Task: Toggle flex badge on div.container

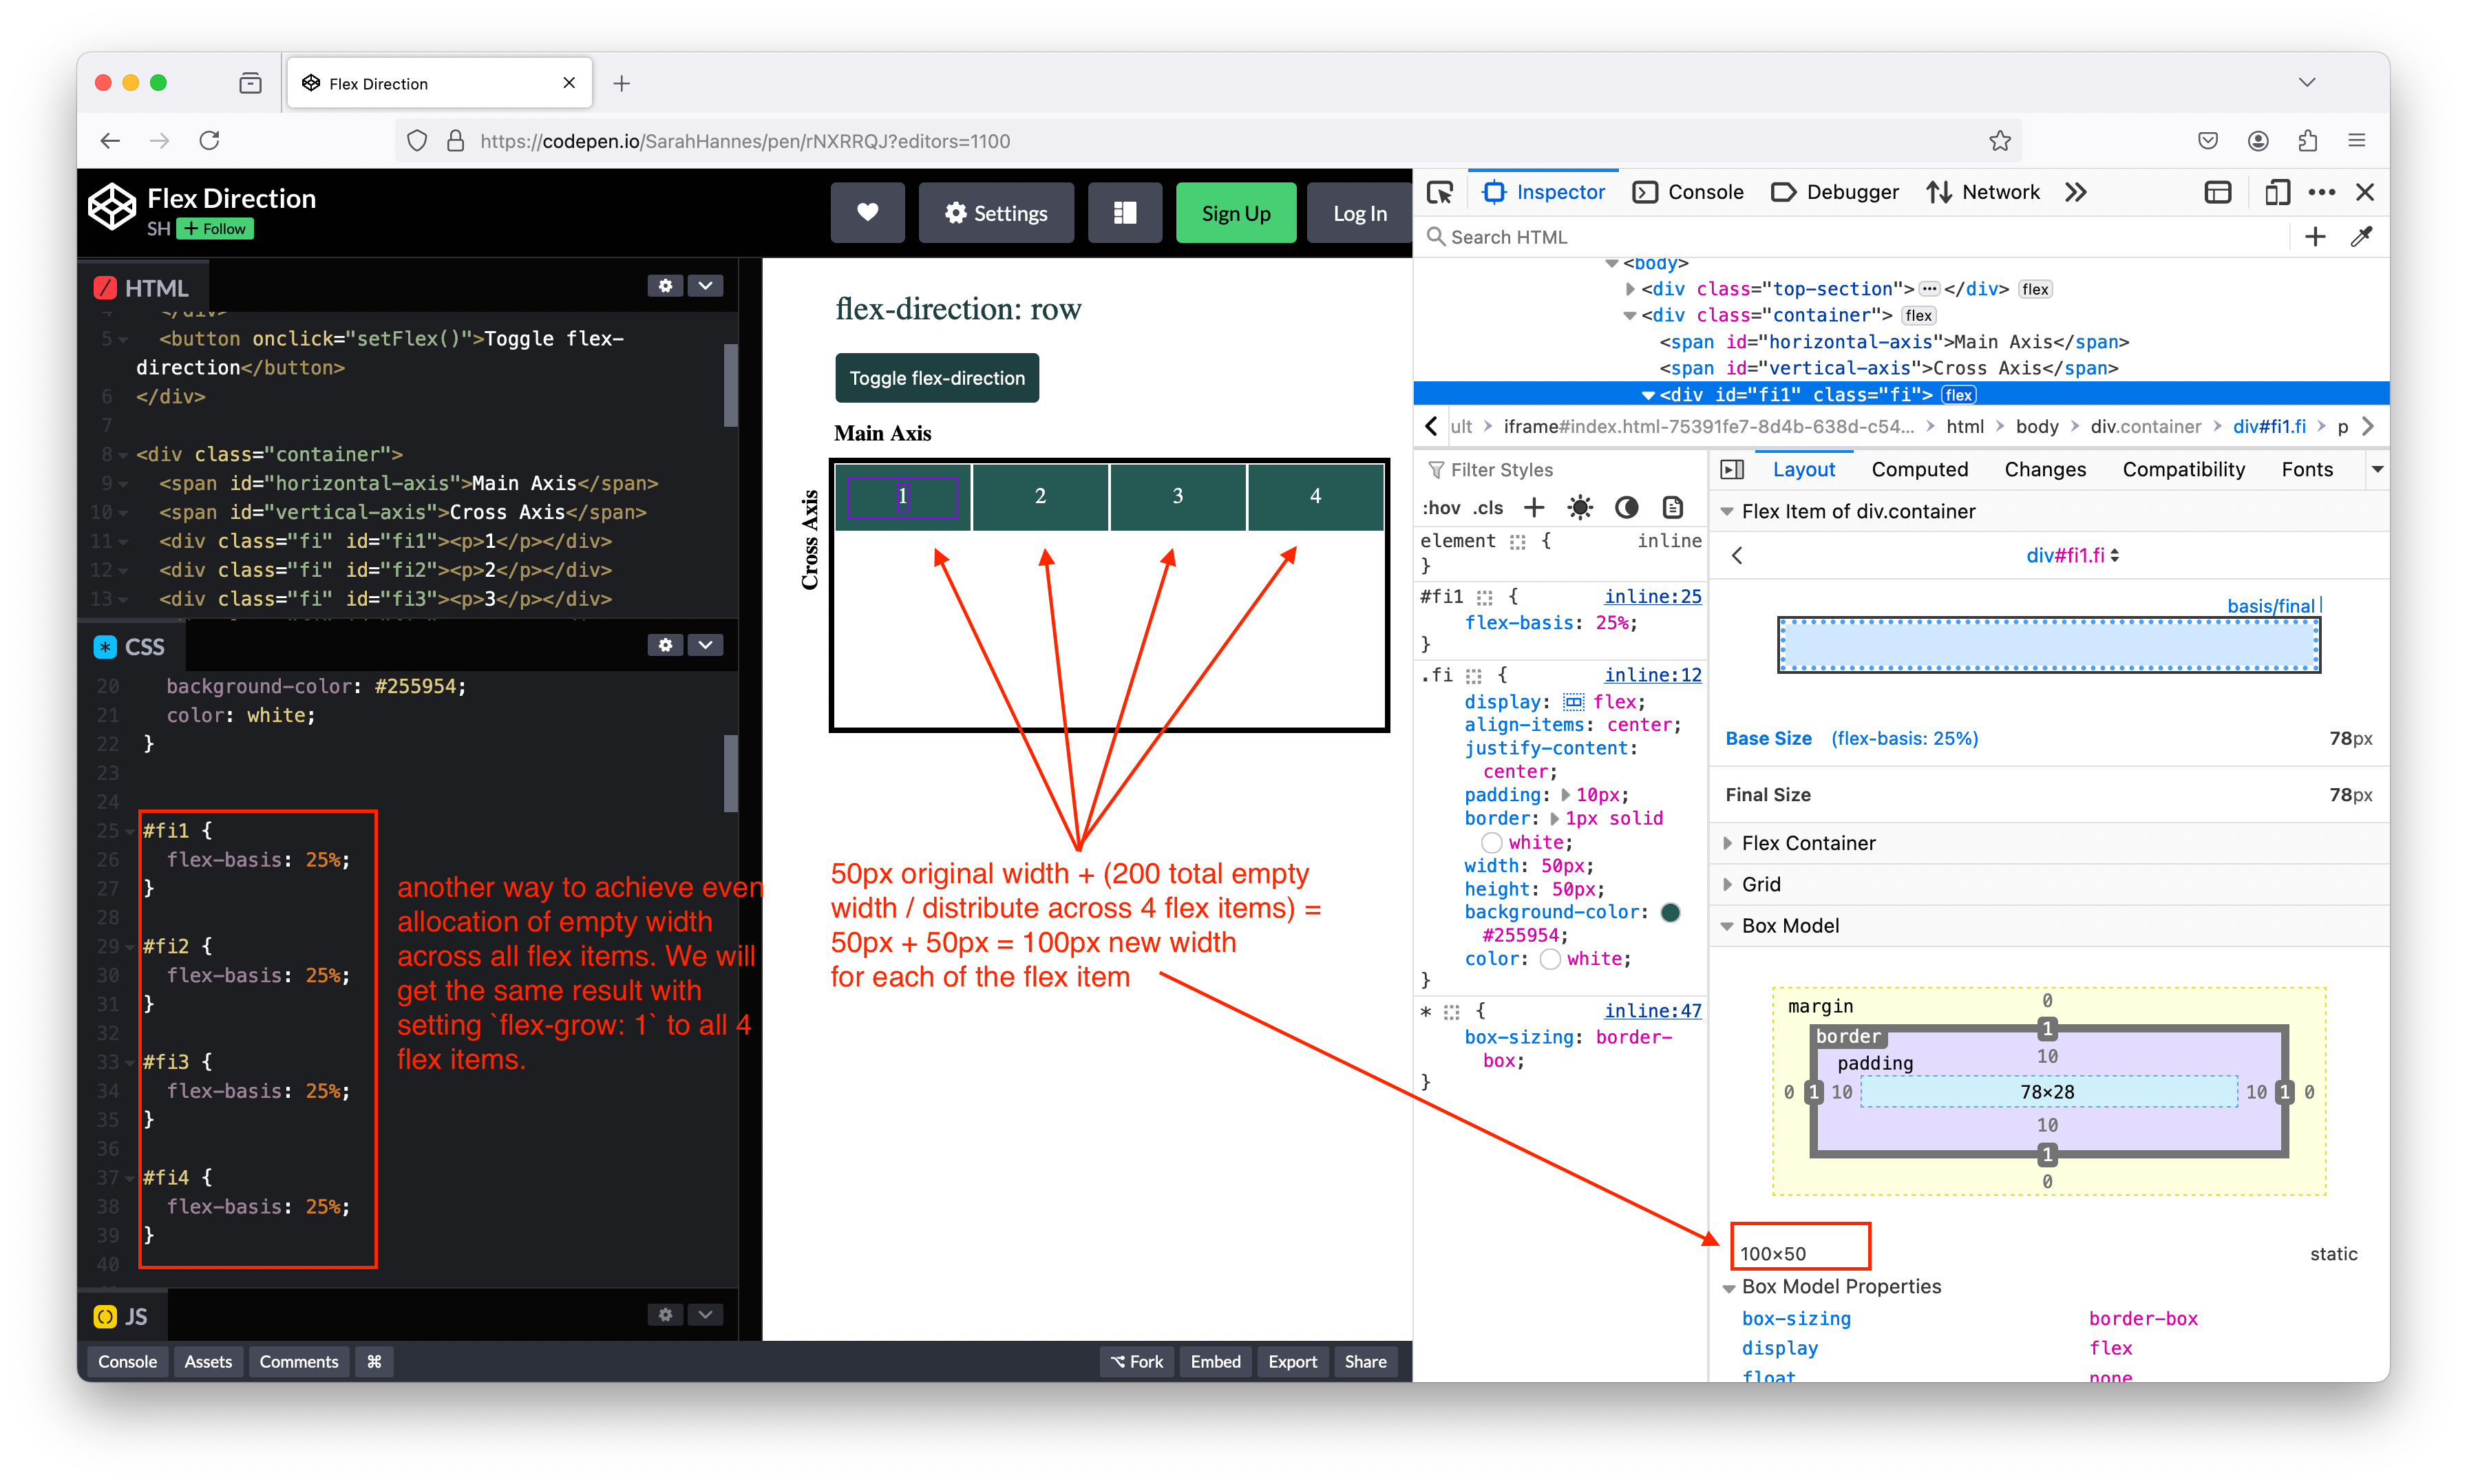Action: [x=1918, y=316]
